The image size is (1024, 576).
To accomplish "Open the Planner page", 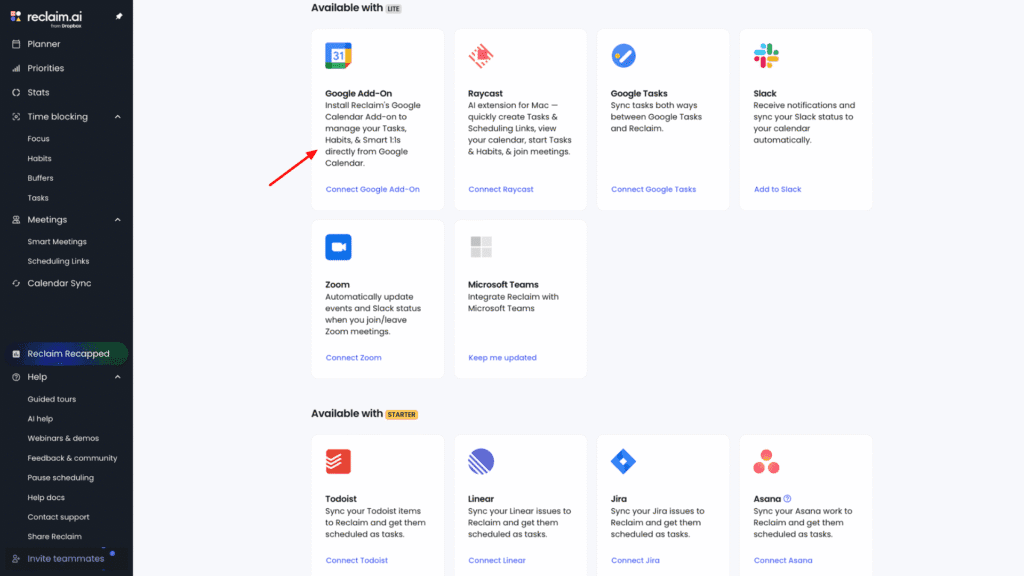I will click(44, 44).
